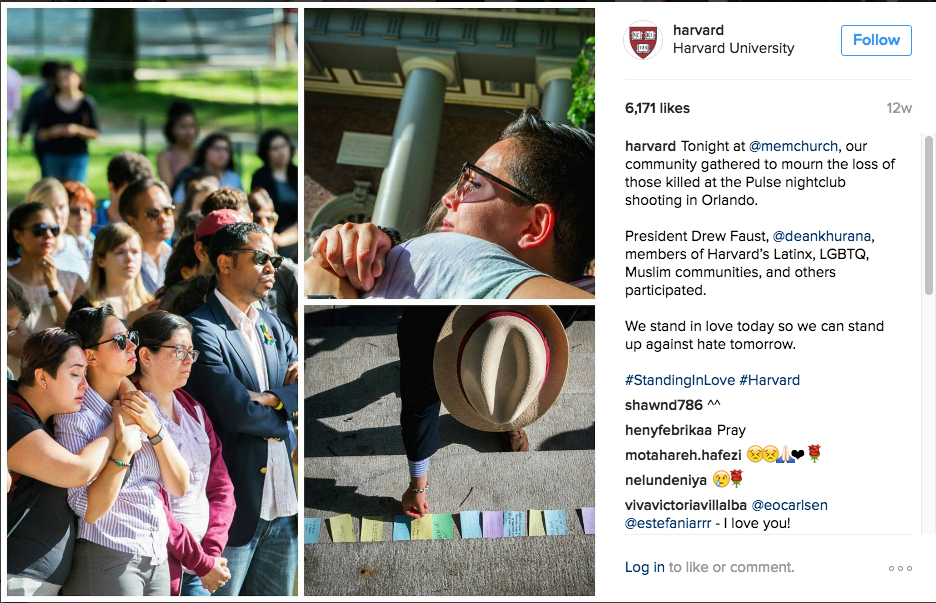
Task: Open the @deankhurana profile link
Action: pyautogui.click(x=823, y=236)
